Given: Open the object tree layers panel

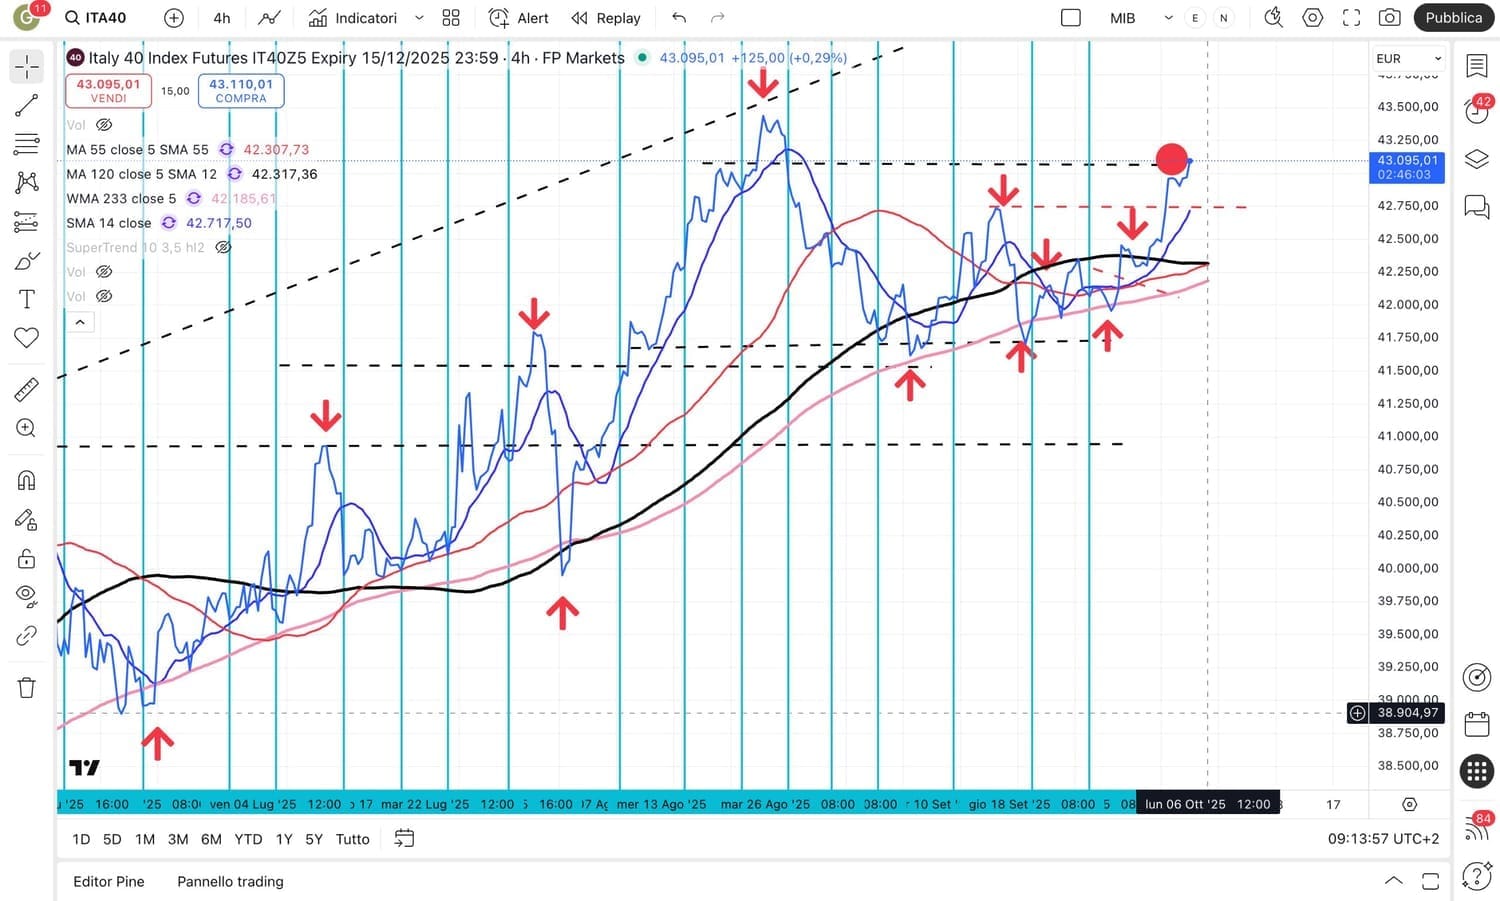Looking at the screenshot, I should pyautogui.click(x=1477, y=159).
